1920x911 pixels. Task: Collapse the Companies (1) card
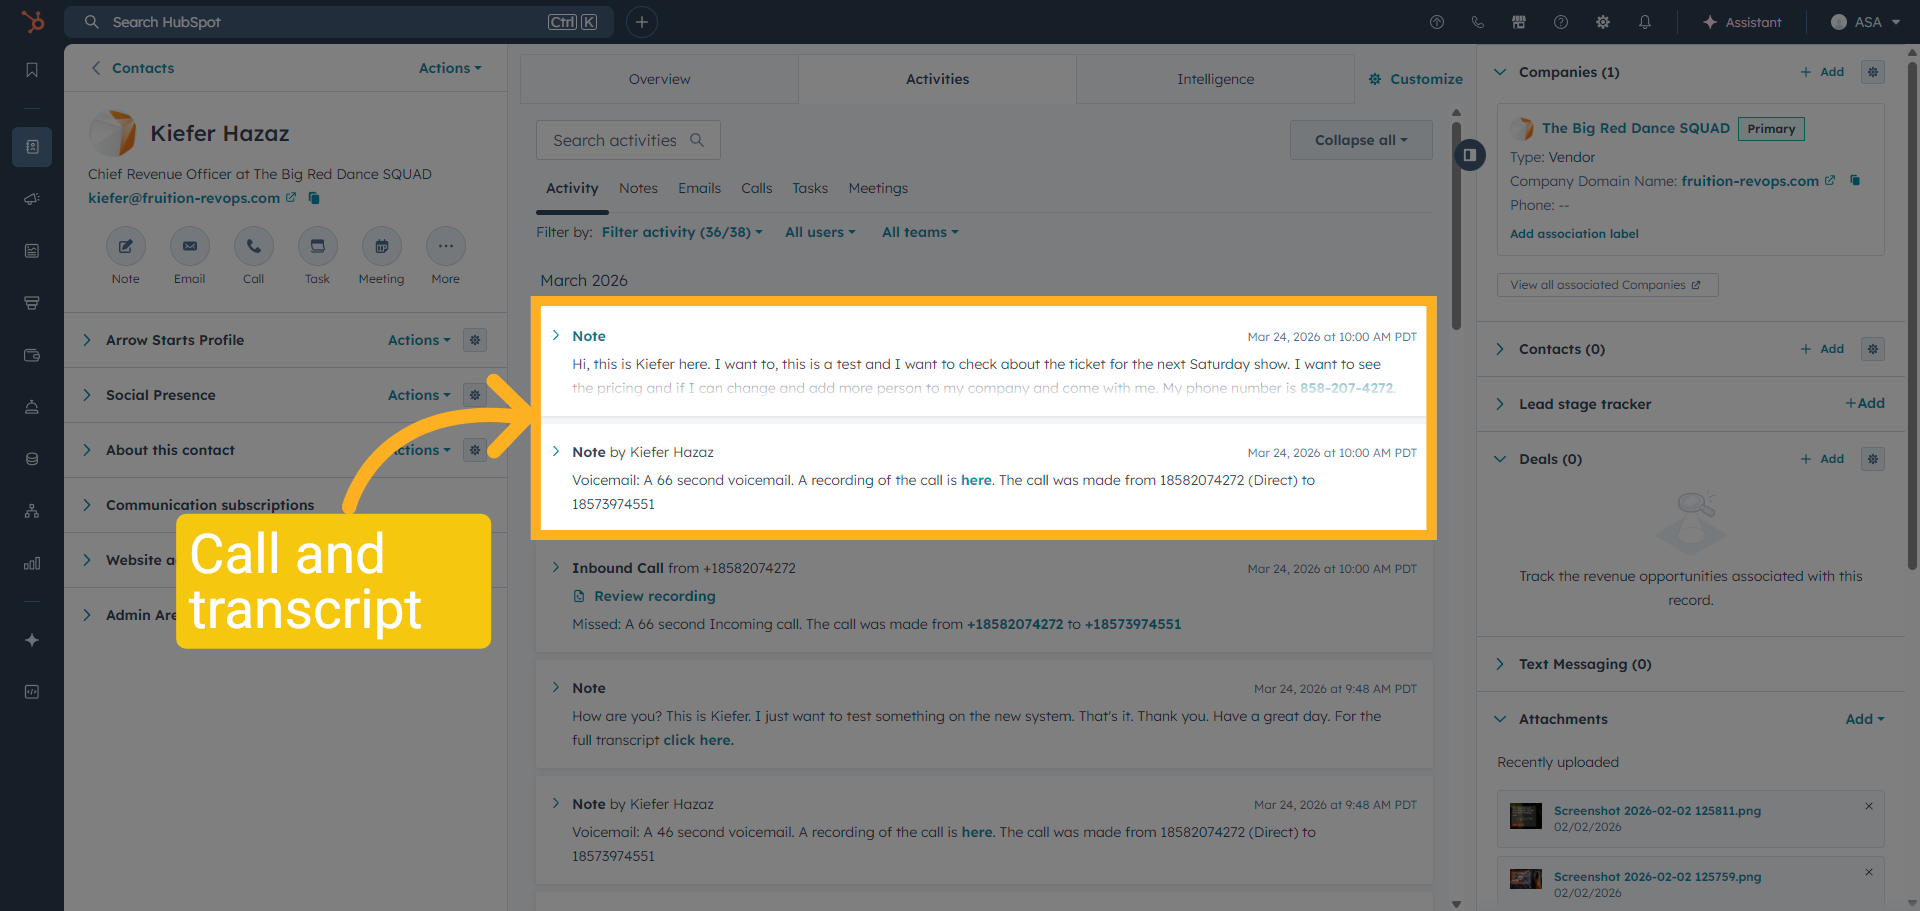(x=1500, y=72)
